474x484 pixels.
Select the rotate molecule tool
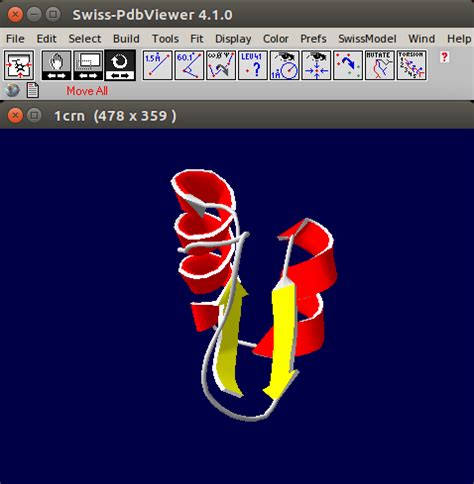tap(120, 65)
